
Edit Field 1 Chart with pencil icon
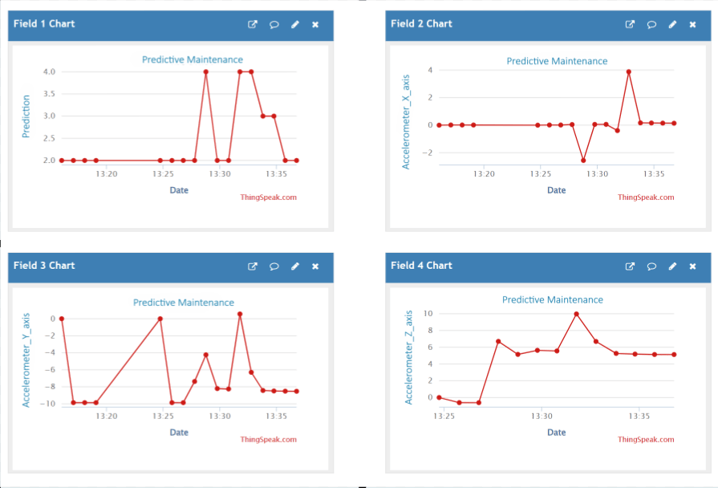click(x=295, y=24)
